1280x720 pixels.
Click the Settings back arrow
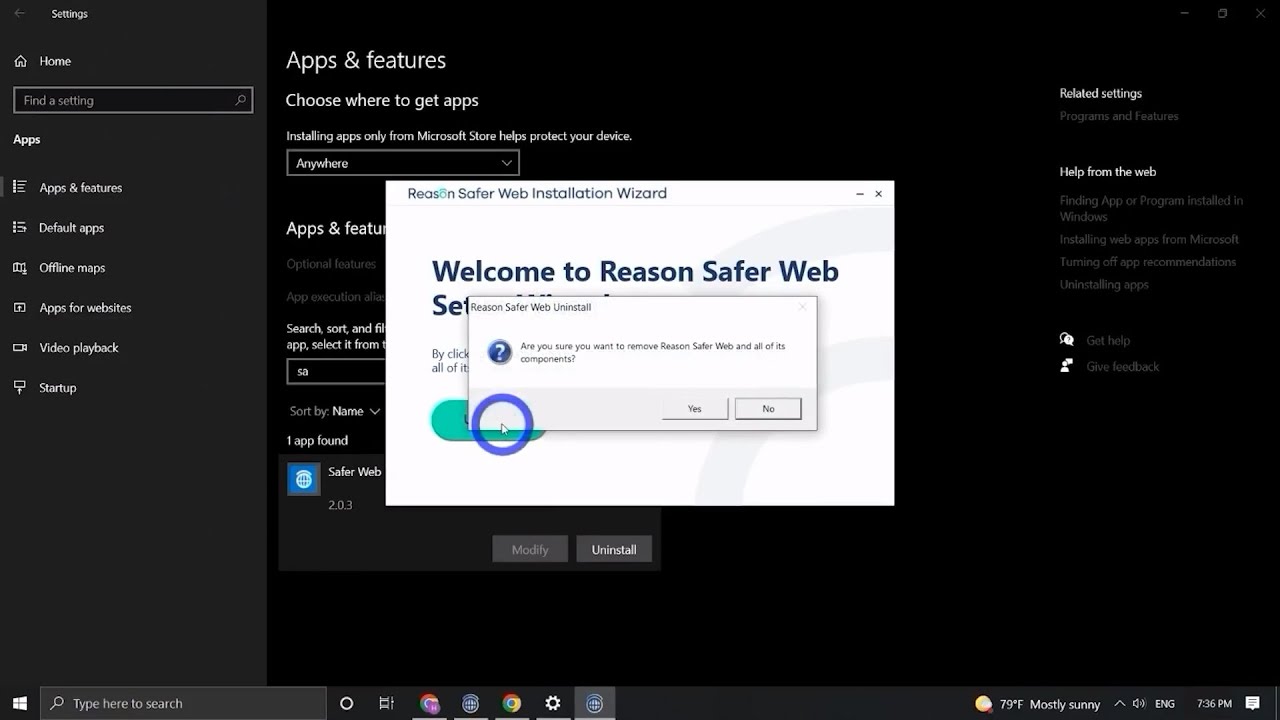(x=19, y=14)
